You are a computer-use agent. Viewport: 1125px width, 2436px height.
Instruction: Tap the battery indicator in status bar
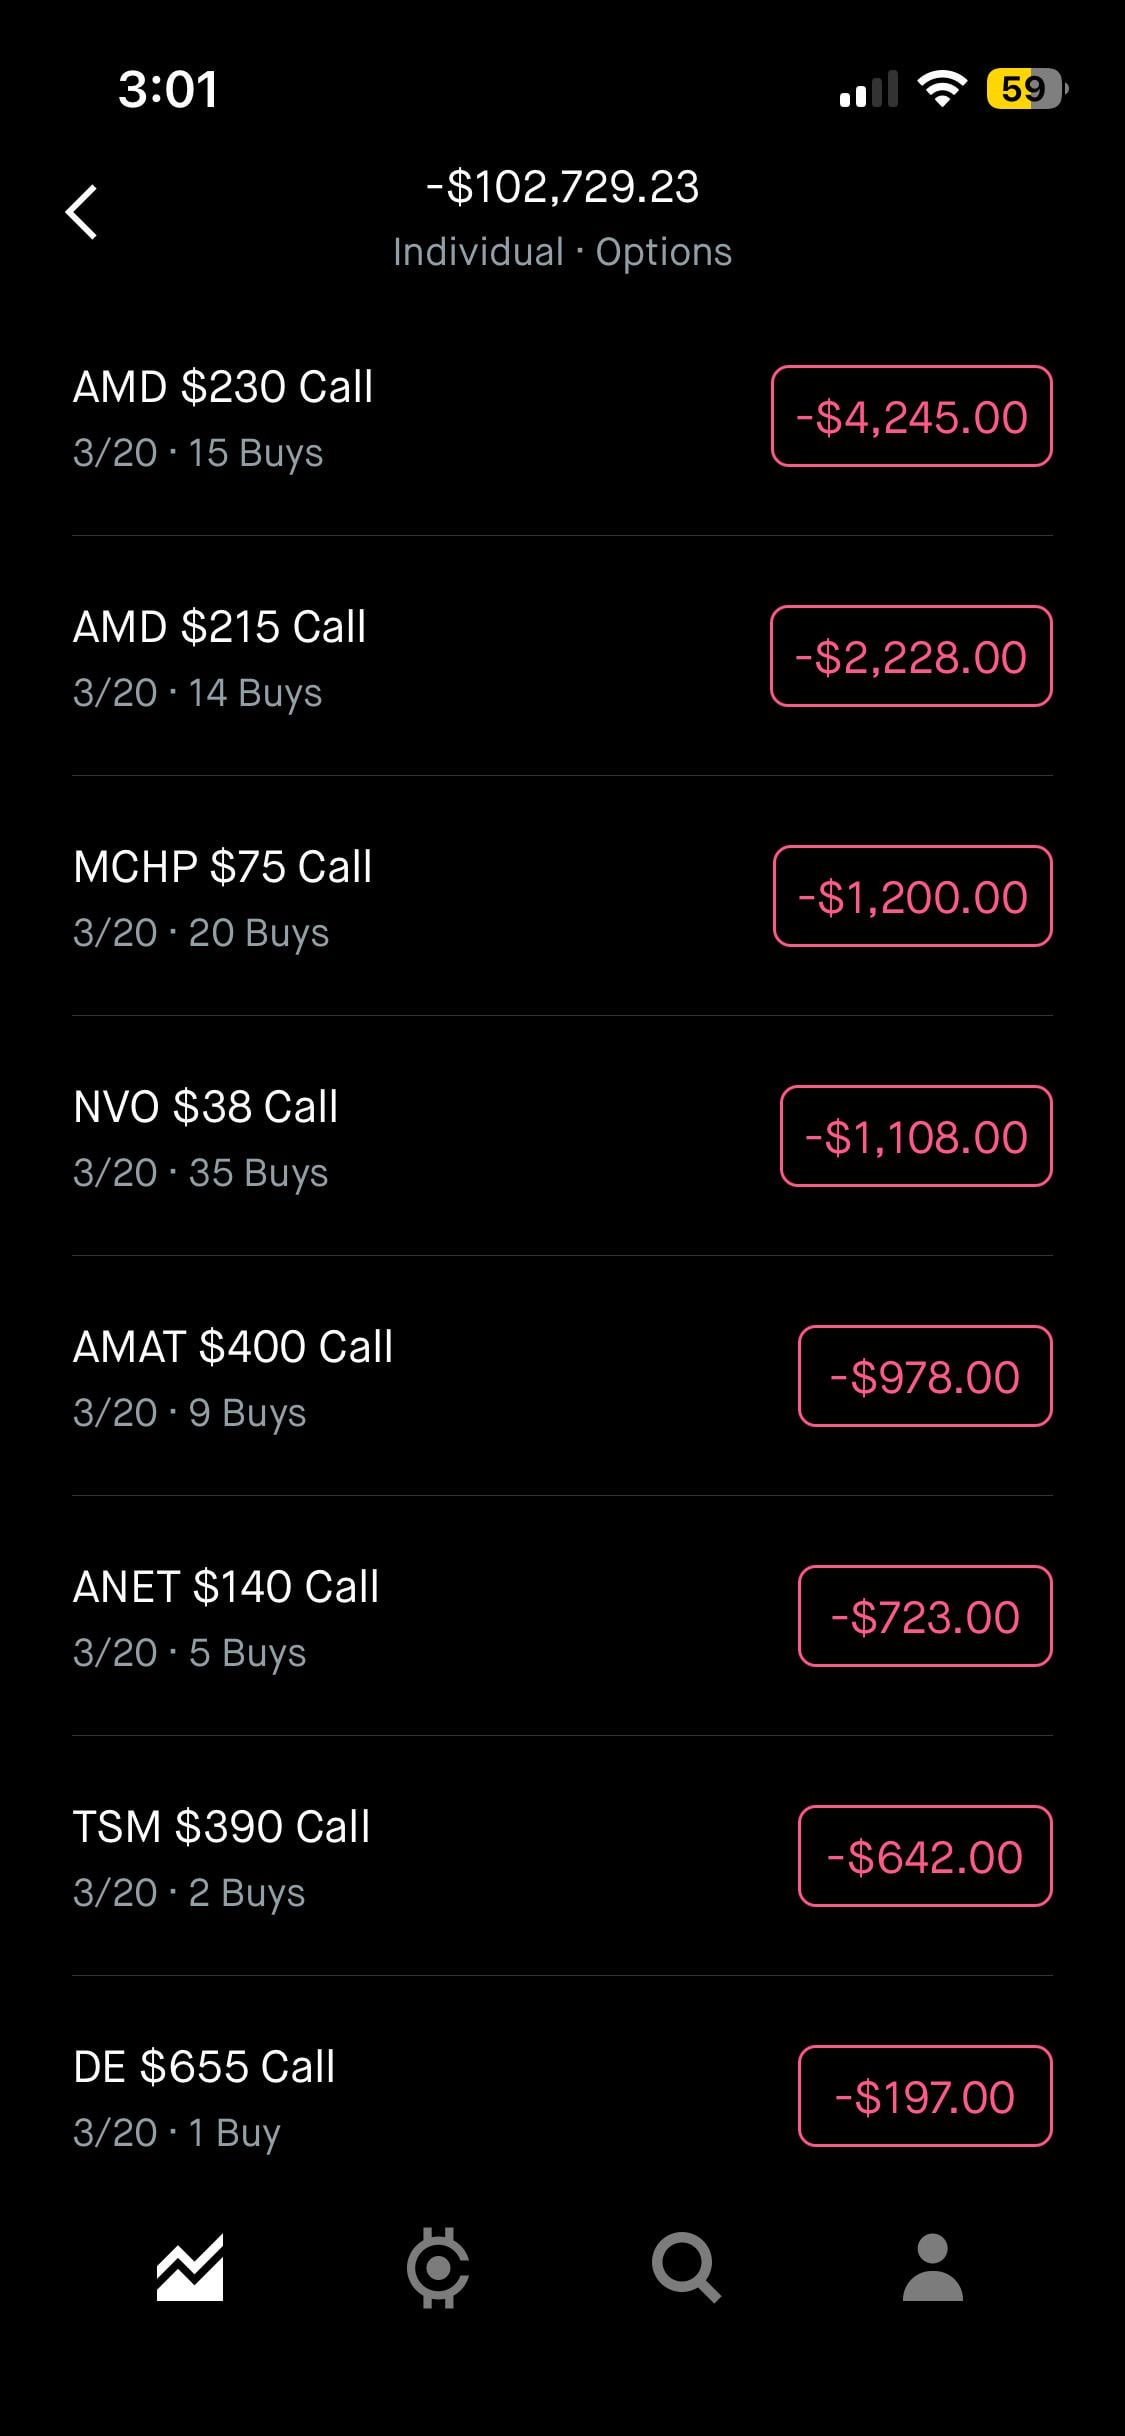tap(1025, 89)
